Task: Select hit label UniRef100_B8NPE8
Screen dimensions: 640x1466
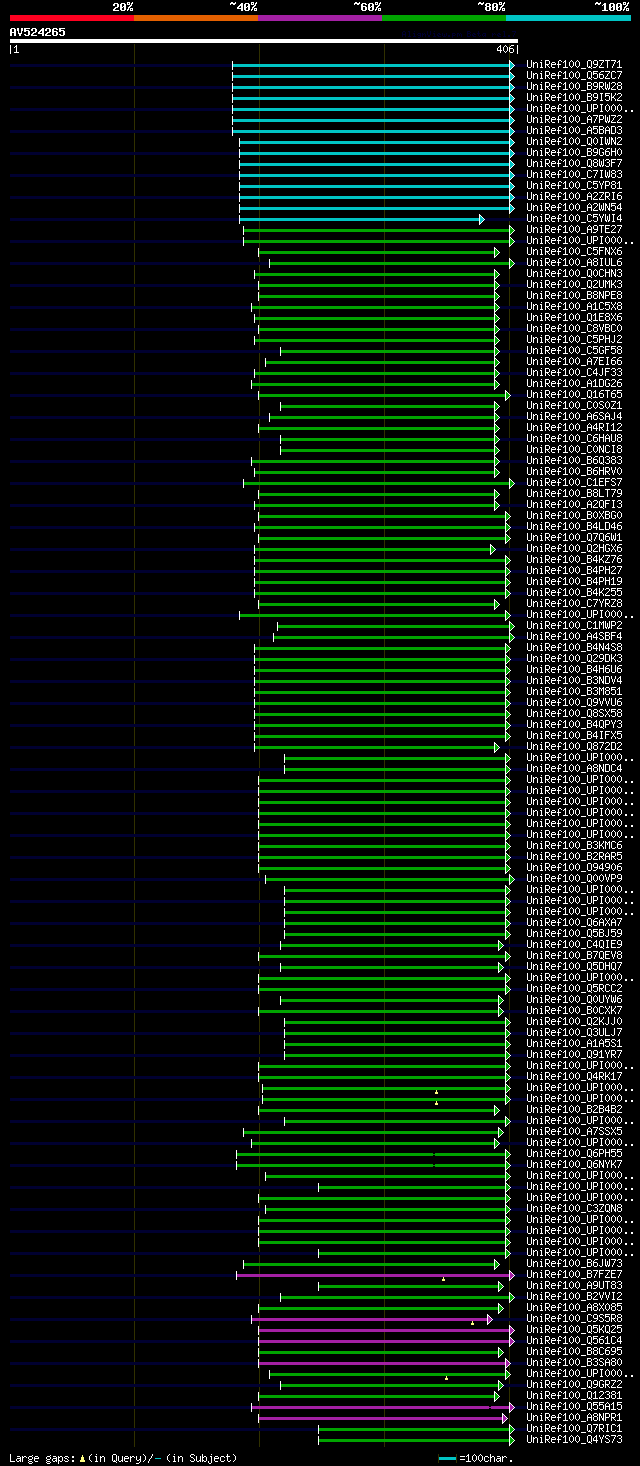Action: pyautogui.click(x=574, y=296)
